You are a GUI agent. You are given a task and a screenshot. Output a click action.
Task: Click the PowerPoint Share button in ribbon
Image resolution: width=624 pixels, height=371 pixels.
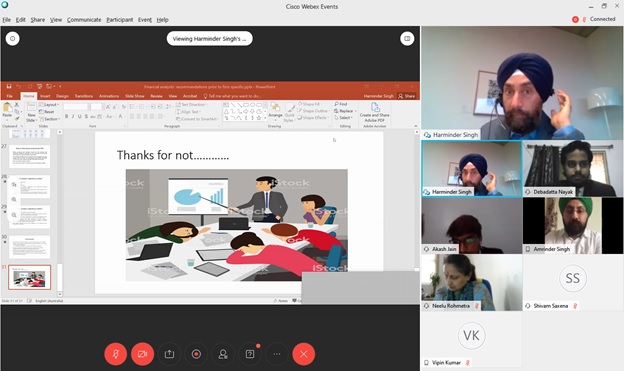click(x=407, y=96)
